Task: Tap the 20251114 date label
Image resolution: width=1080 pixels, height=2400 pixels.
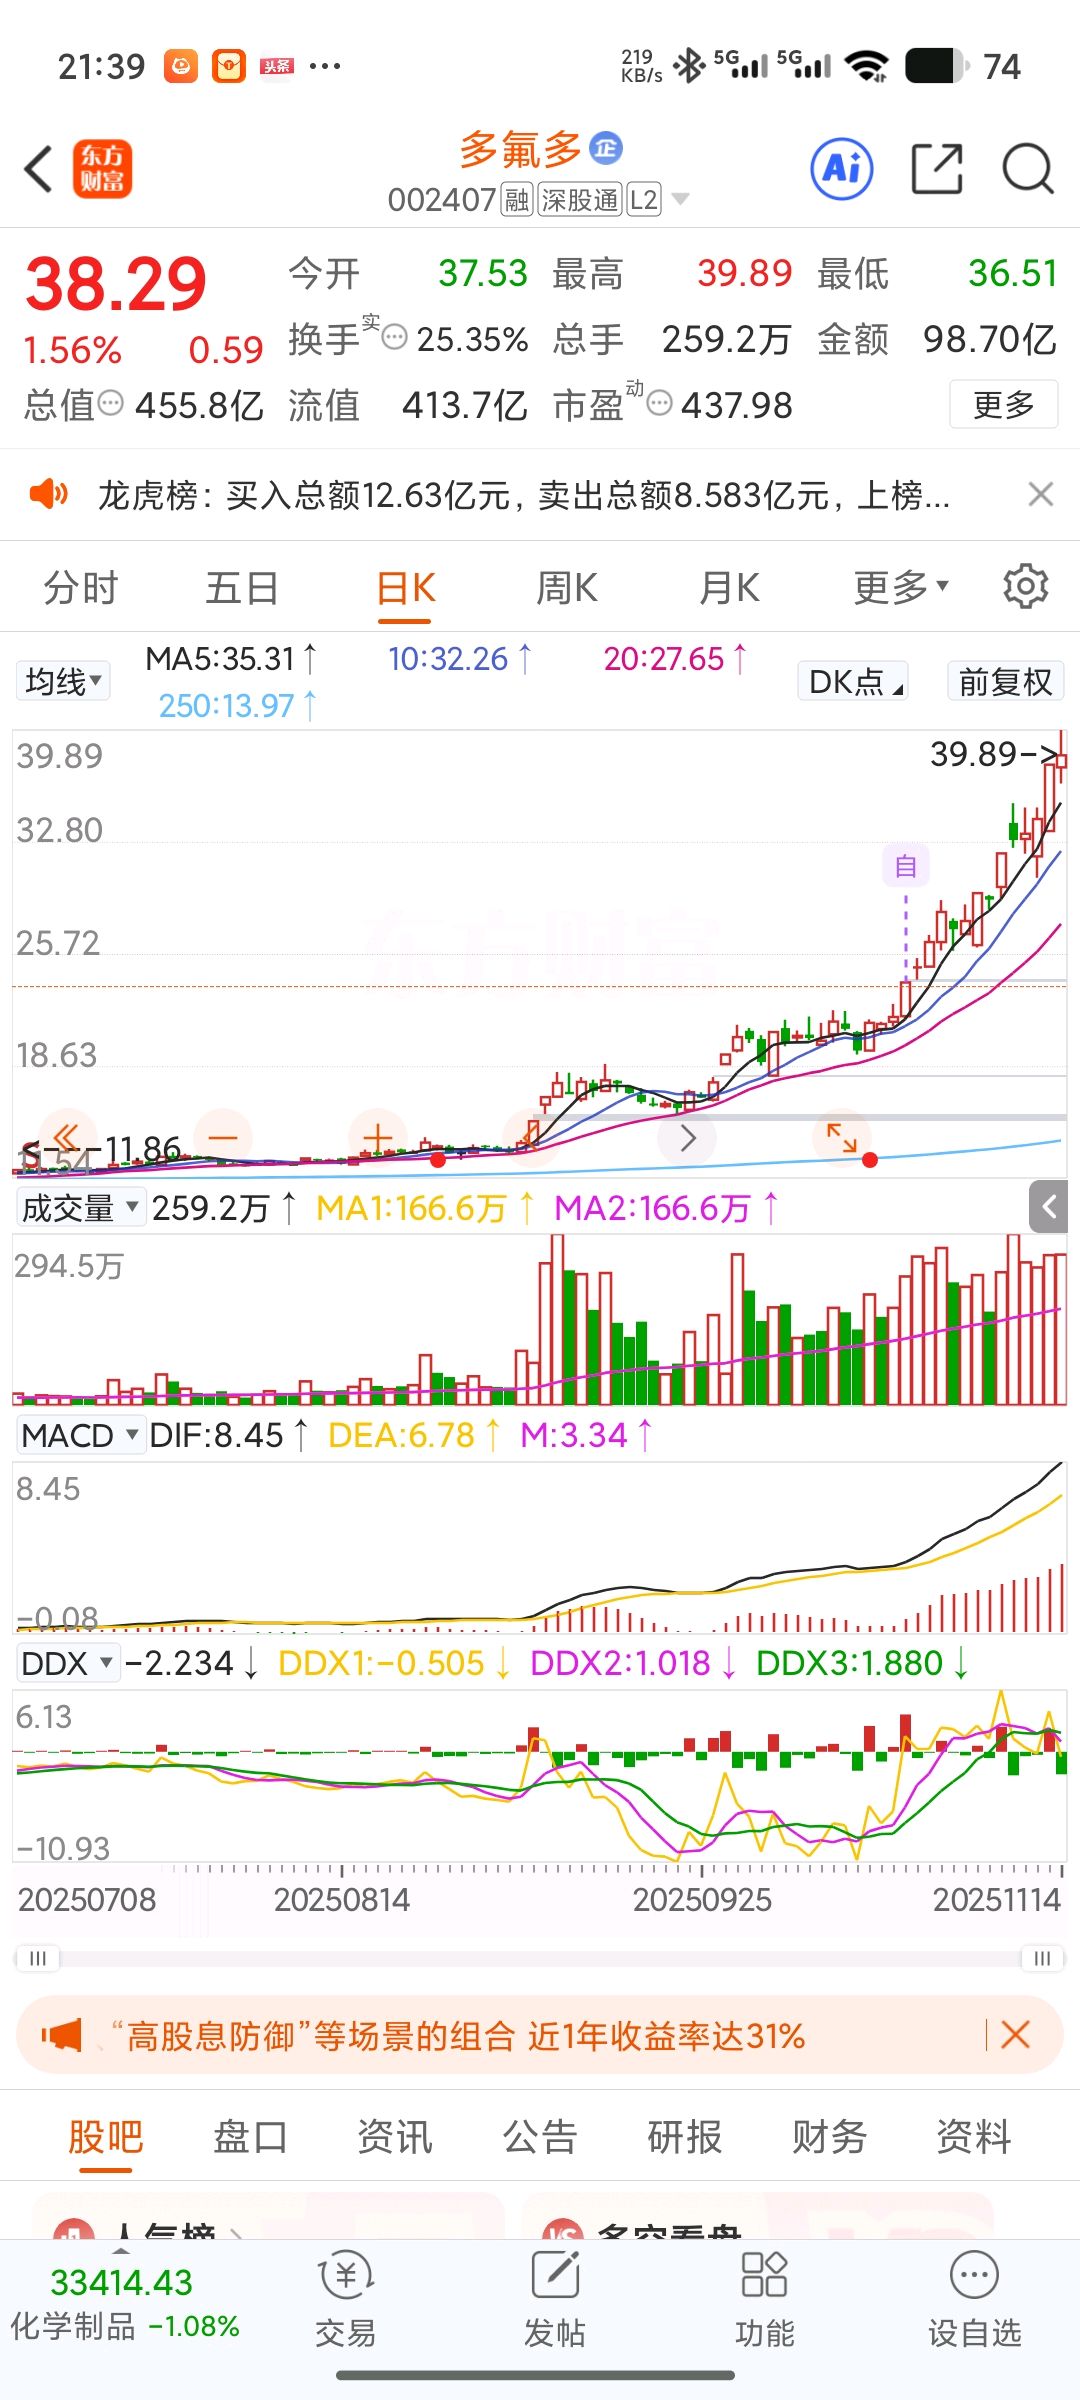Action: tap(996, 1899)
